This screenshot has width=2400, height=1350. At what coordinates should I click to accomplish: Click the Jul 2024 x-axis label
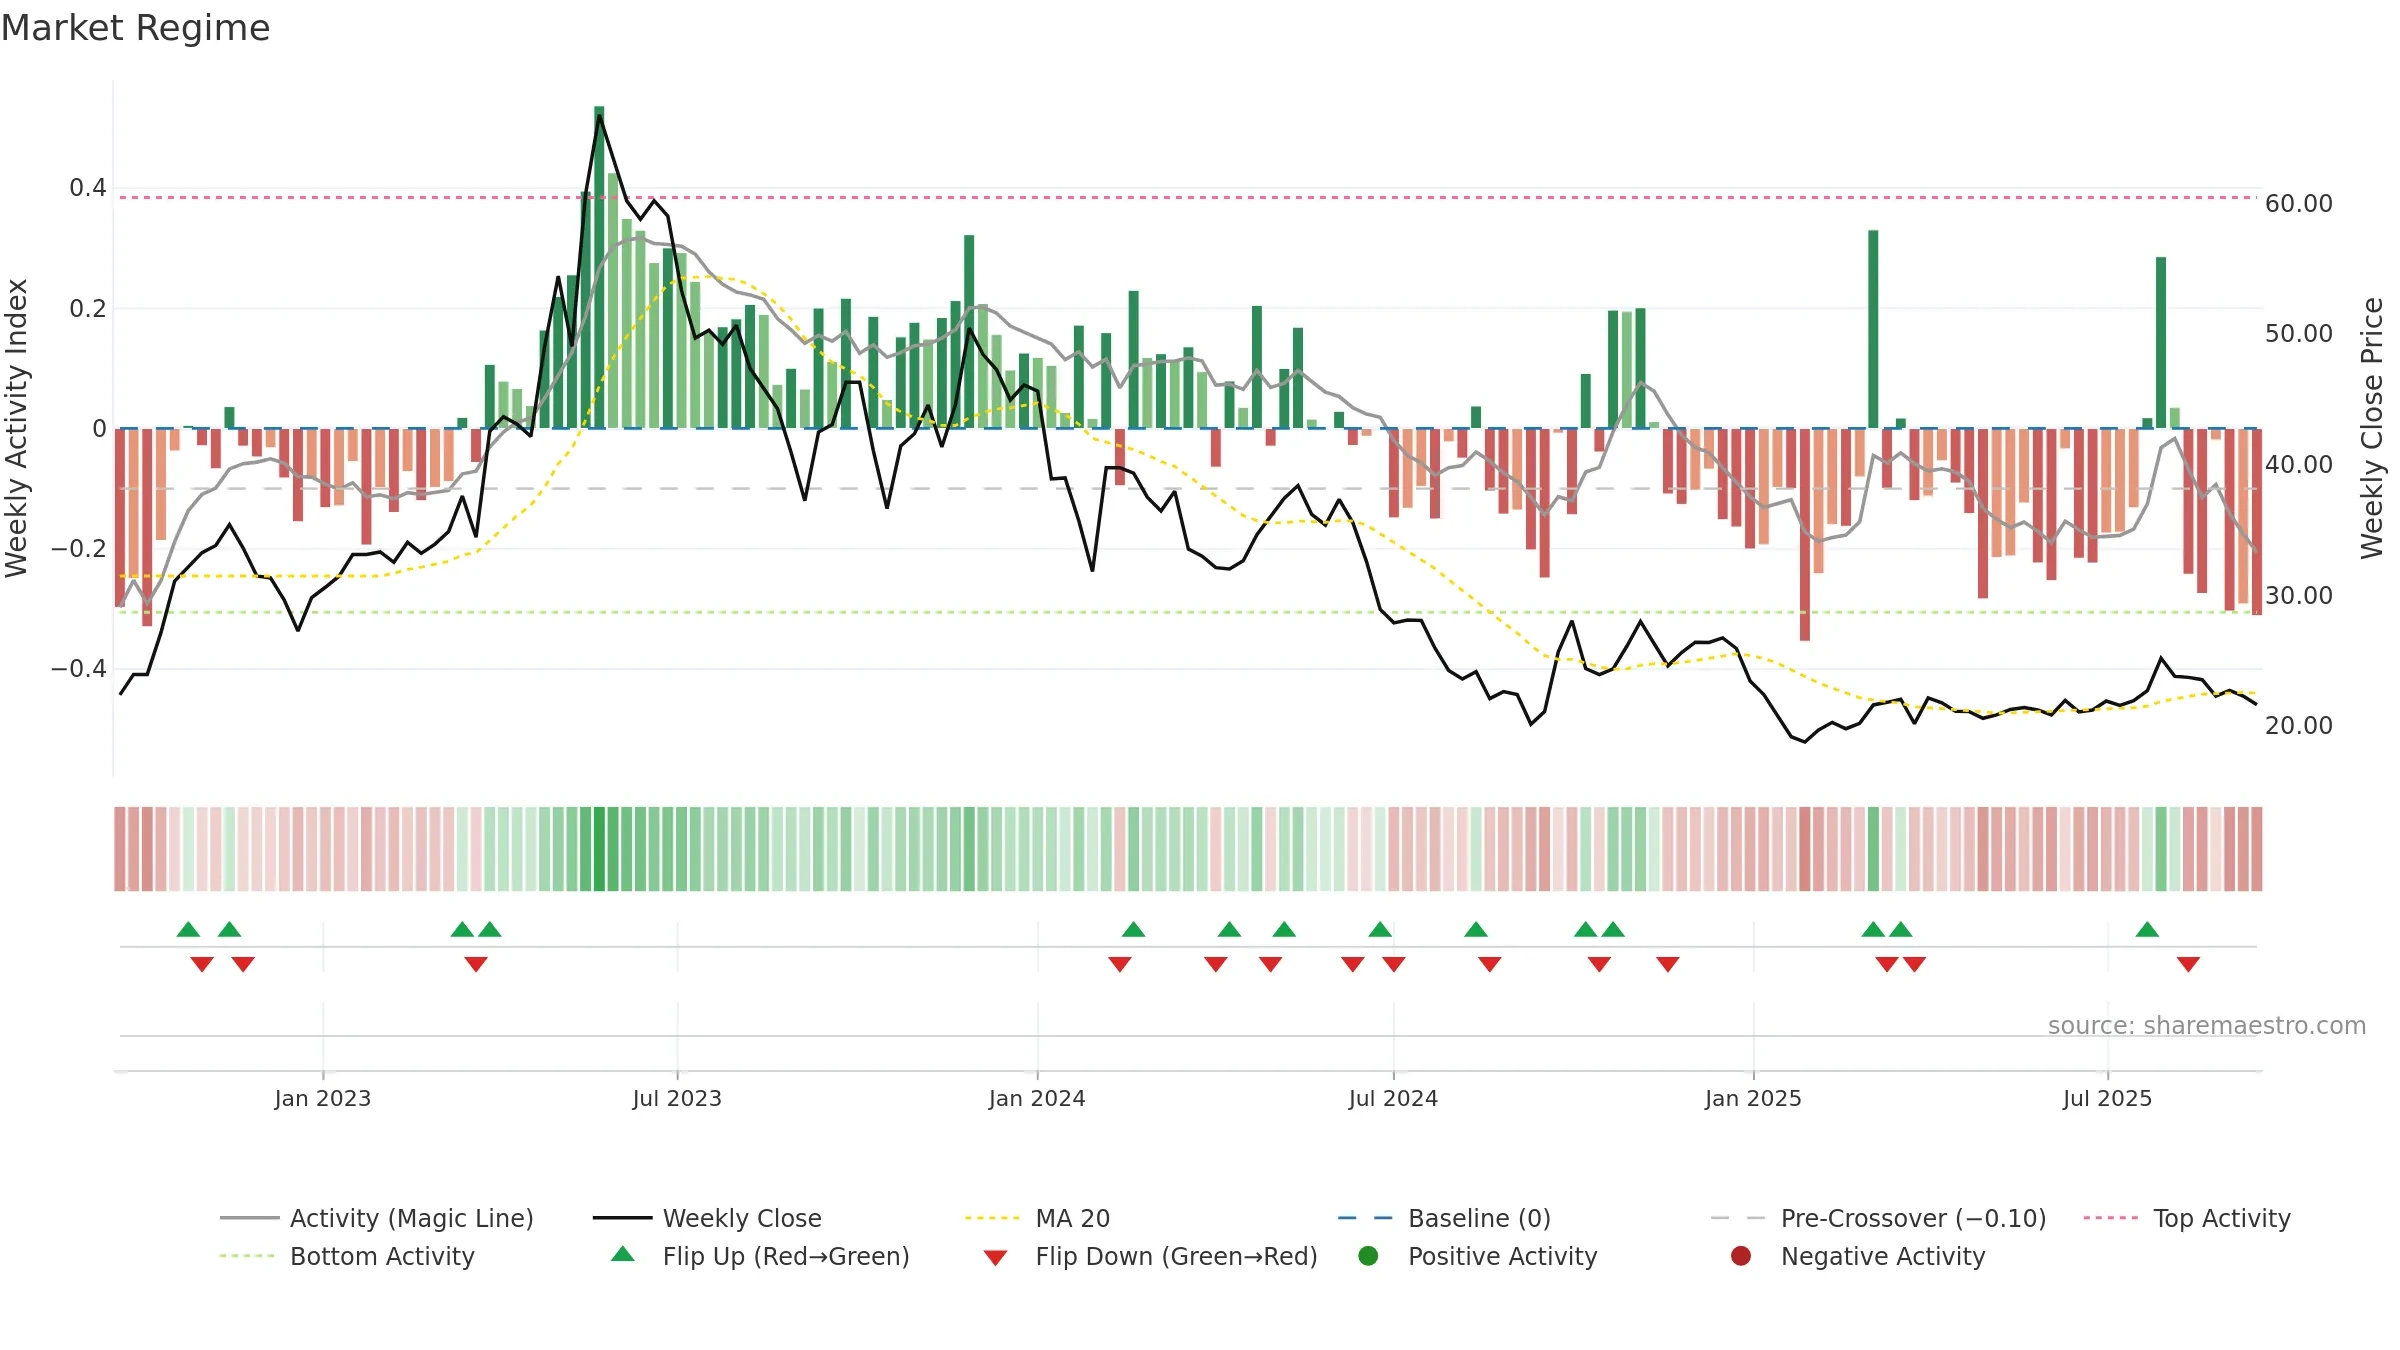pyautogui.click(x=1393, y=1098)
